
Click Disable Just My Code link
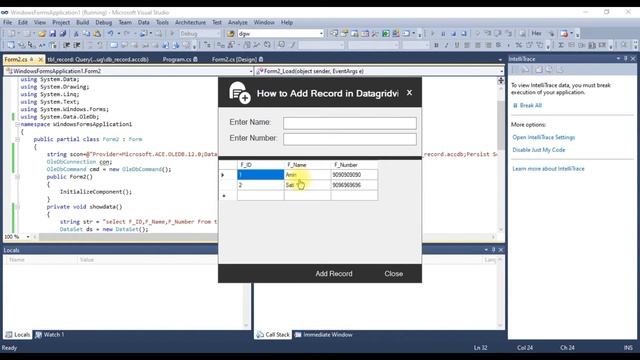pos(539,150)
